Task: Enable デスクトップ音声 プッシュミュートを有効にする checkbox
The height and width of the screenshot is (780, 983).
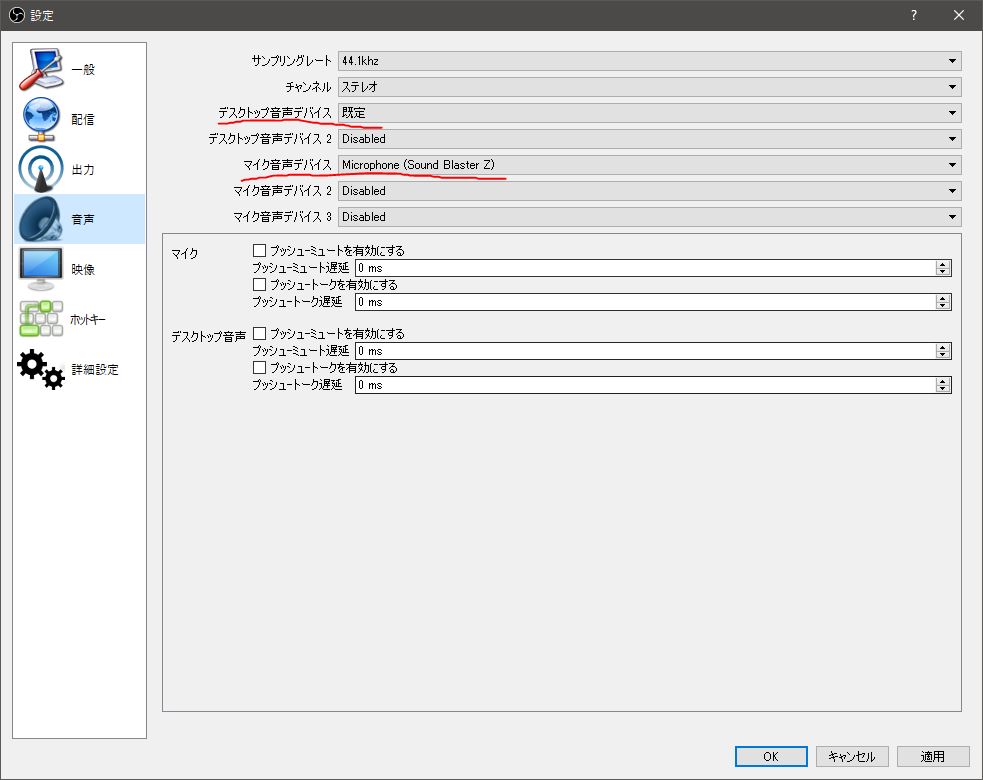Action: coord(259,334)
